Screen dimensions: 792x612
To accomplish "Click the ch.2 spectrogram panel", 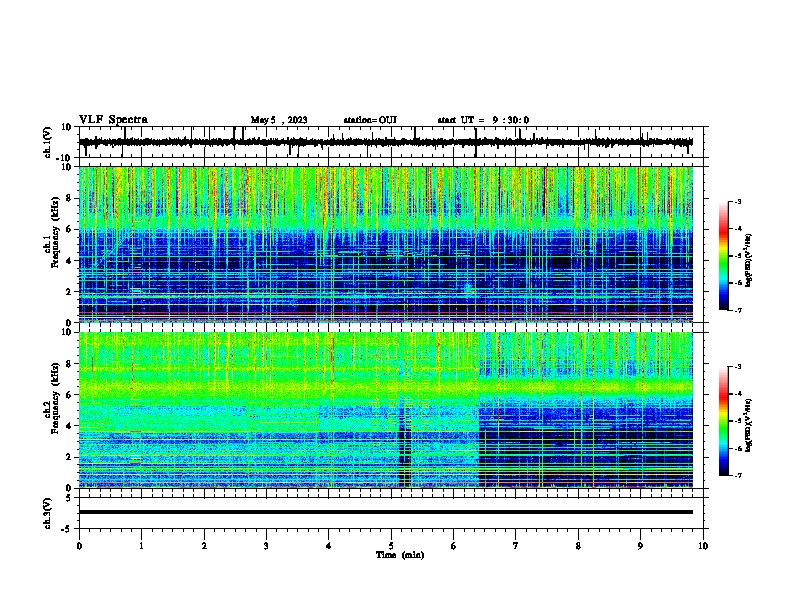I will click(385, 410).
